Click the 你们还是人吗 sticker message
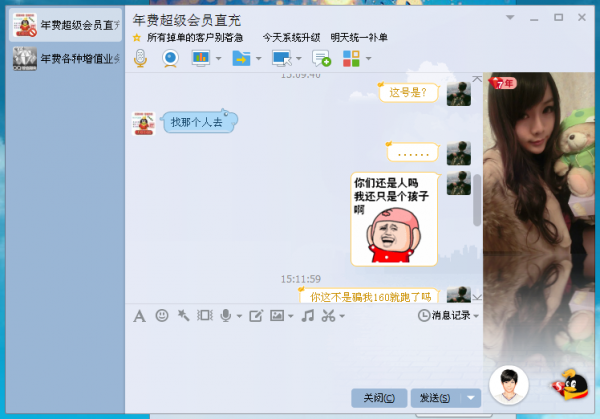Image resolution: width=600 pixels, height=419 pixels. (394, 219)
